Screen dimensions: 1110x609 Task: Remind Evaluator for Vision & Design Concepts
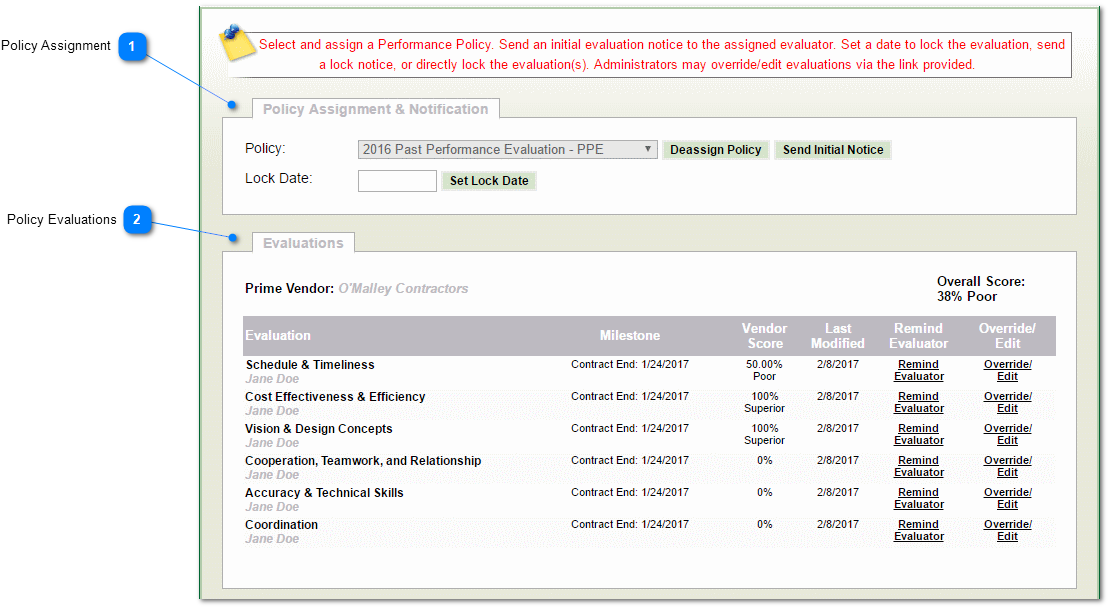918,435
